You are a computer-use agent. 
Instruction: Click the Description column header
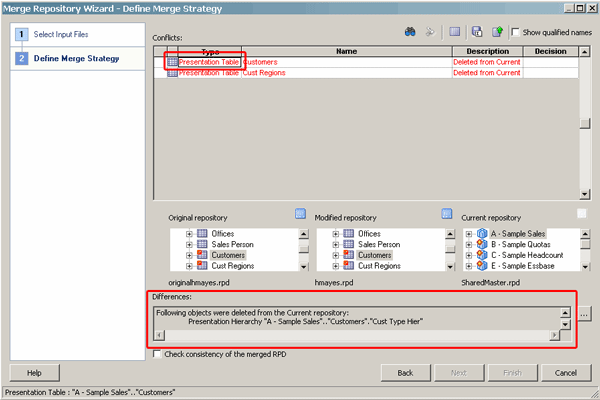[488, 51]
